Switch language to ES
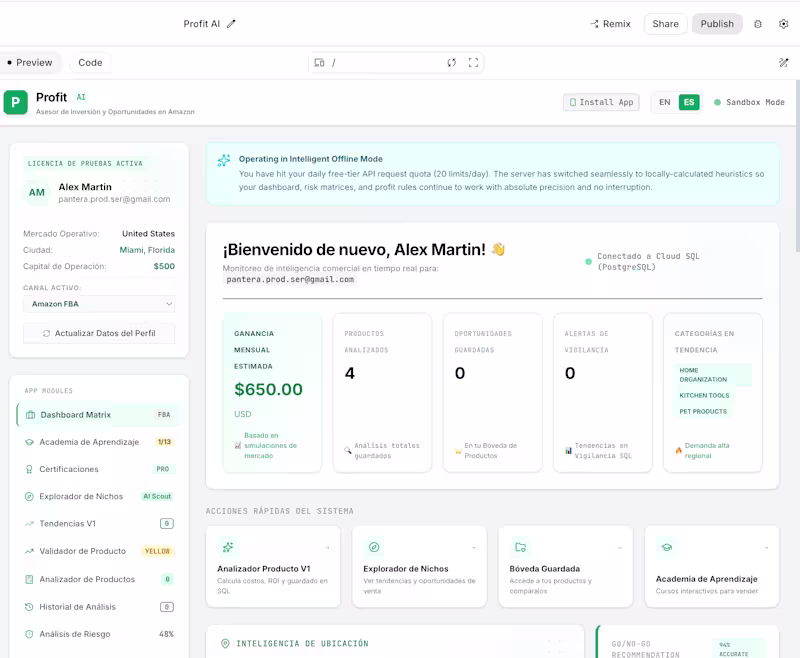800x658 pixels. [x=689, y=102]
